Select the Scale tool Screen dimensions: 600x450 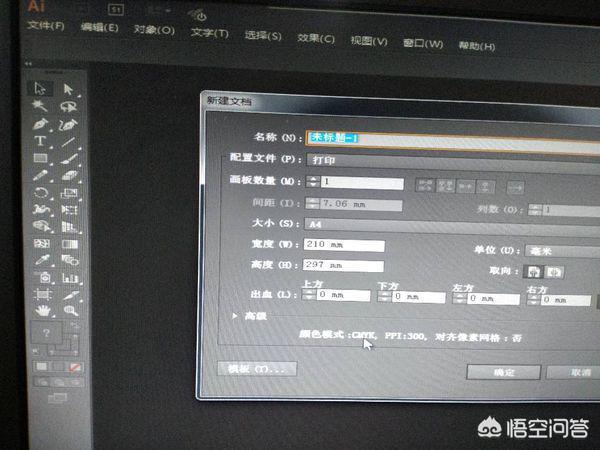click(x=70, y=192)
